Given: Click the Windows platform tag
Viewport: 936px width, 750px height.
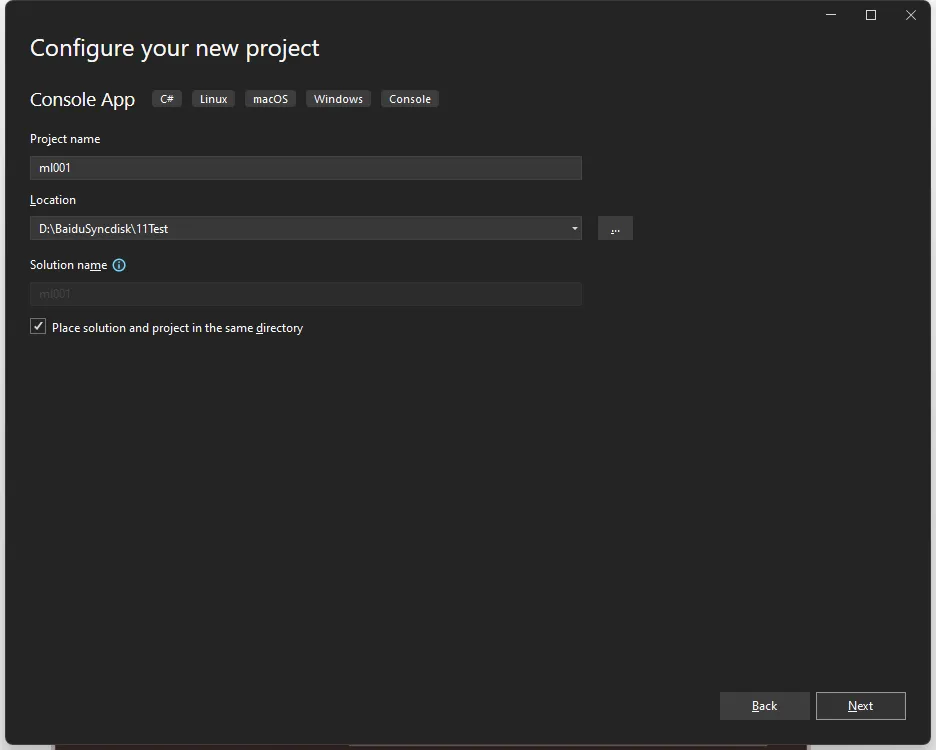Looking at the screenshot, I should [338, 99].
